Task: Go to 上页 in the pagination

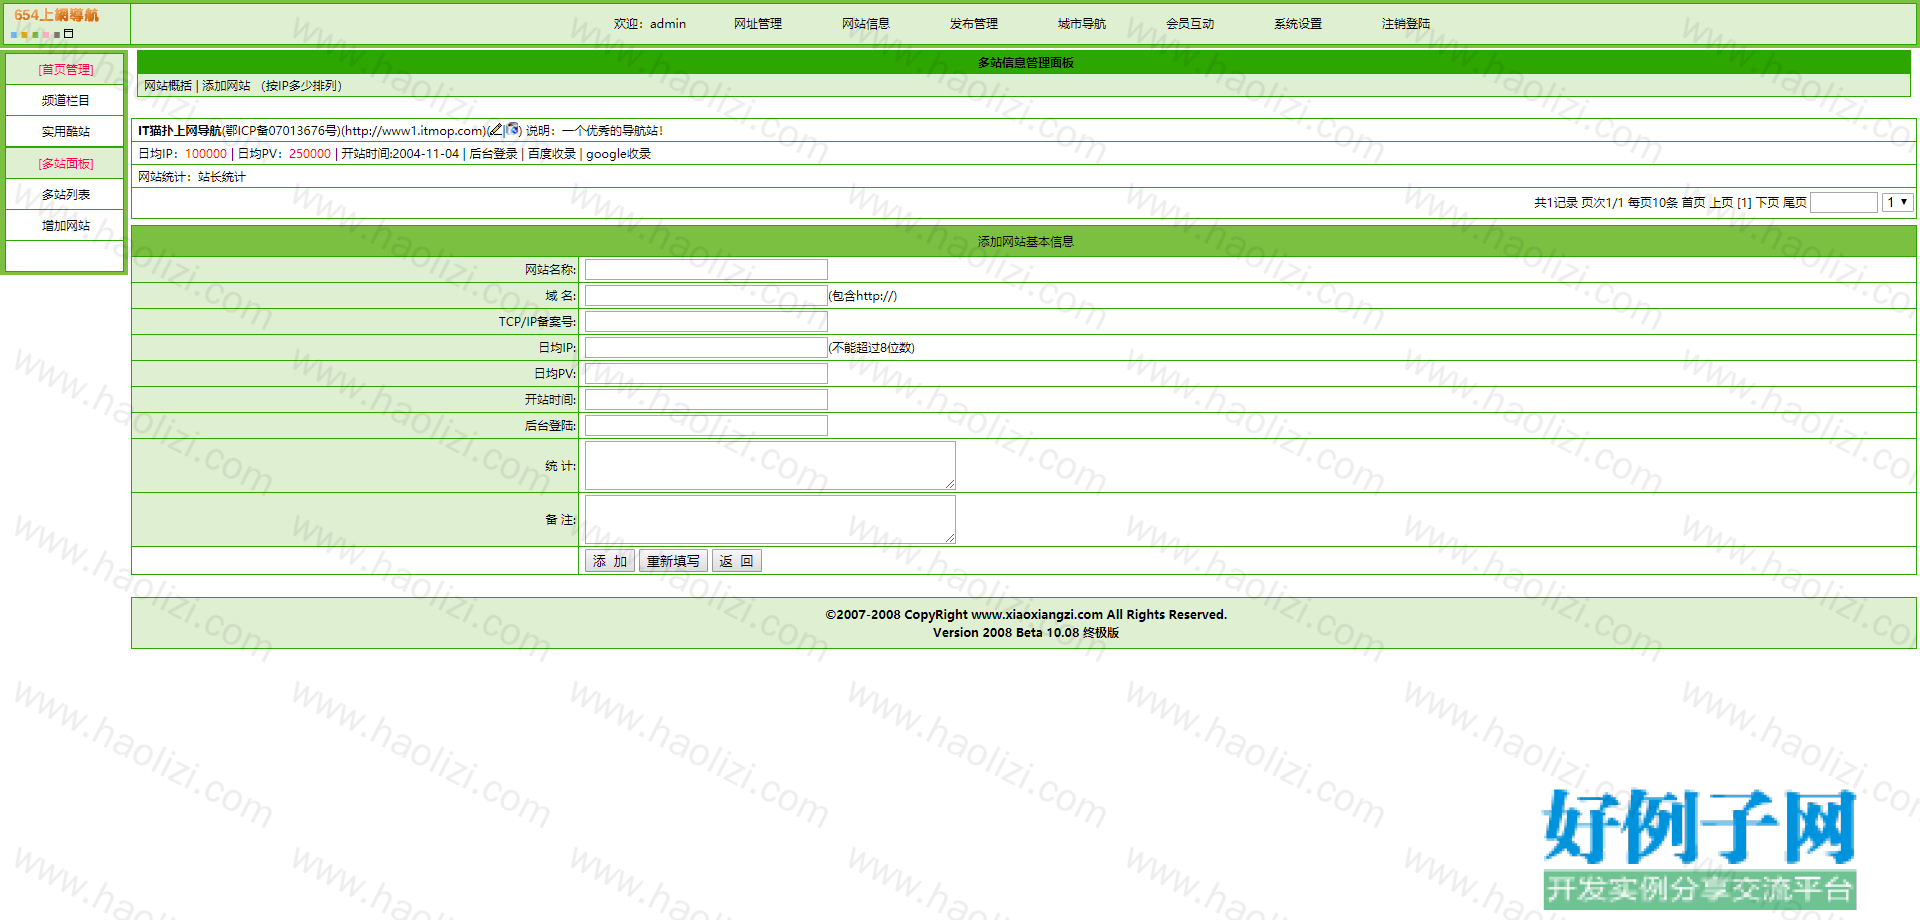Action: click(1721, 203)
